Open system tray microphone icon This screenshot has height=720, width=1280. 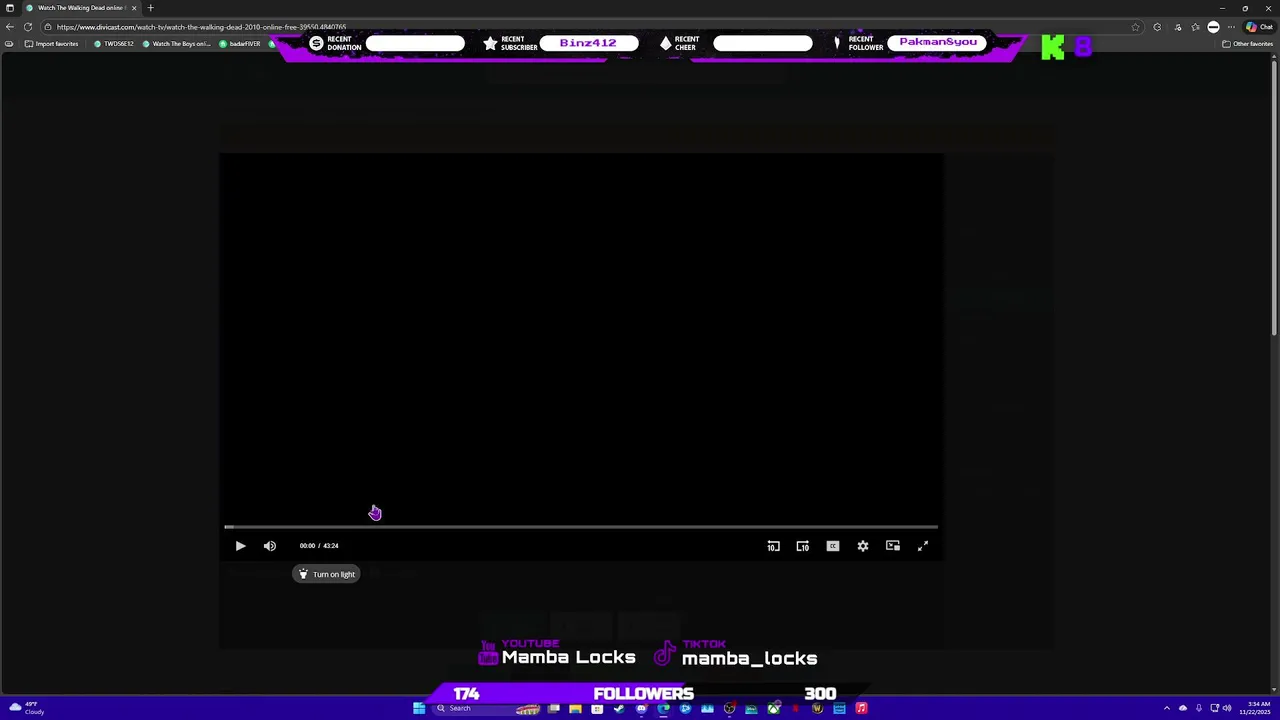pyautogui.click(x=1198, y=708)
